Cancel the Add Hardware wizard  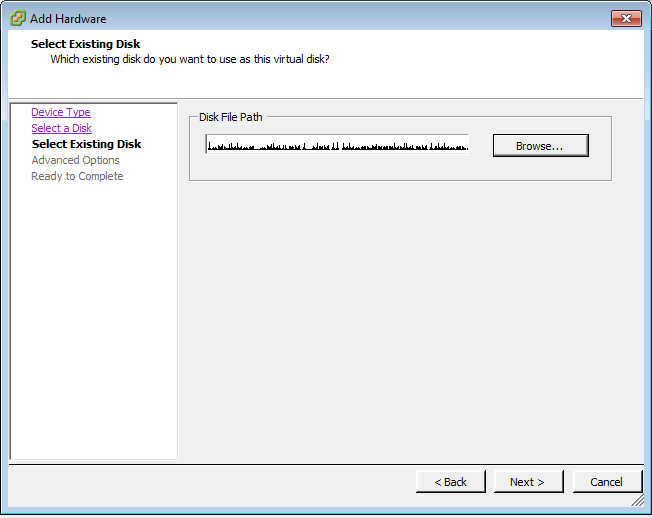[606, 482]
